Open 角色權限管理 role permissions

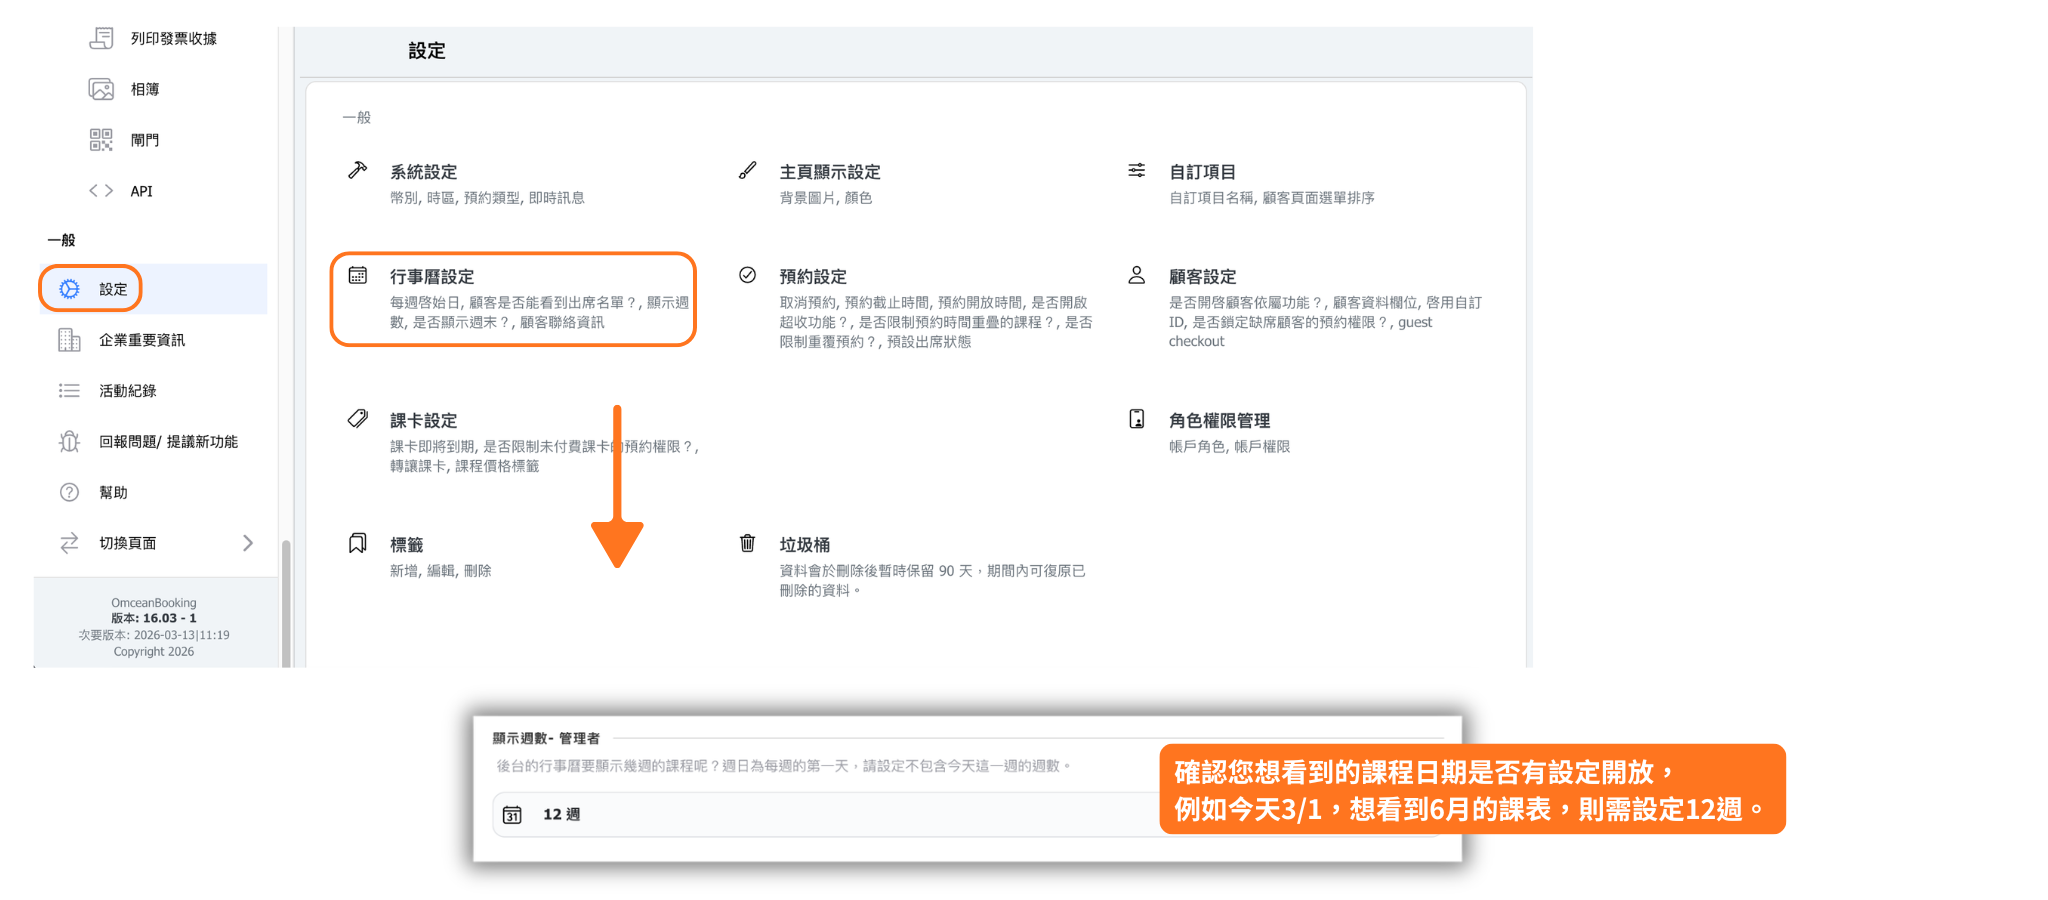click(1219, 421)
